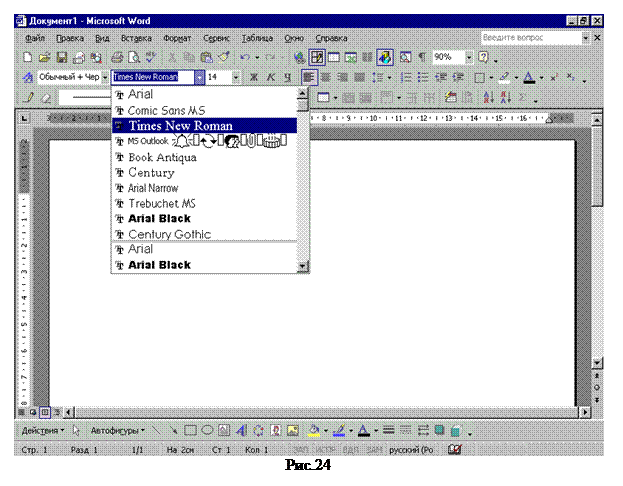Open font name dropdown arrow
Screen dimensions: 623x486
click(x=199, y=77)
